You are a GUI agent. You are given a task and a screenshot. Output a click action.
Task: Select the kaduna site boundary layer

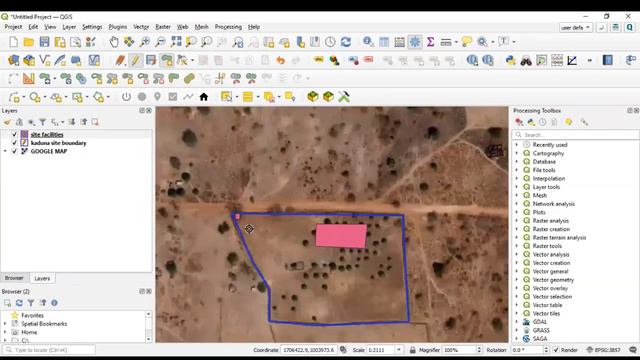[58, 143]
